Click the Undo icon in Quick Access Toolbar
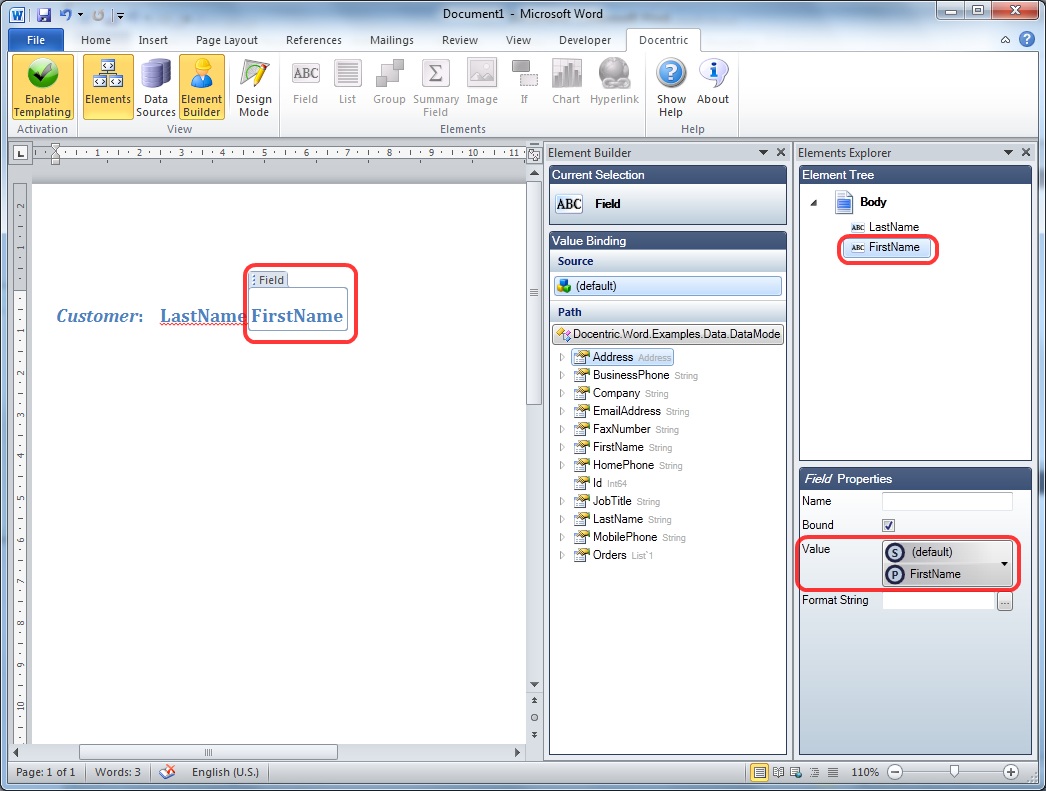The image size is (1046, 791). pyautogui.click(x=65, y=14)
